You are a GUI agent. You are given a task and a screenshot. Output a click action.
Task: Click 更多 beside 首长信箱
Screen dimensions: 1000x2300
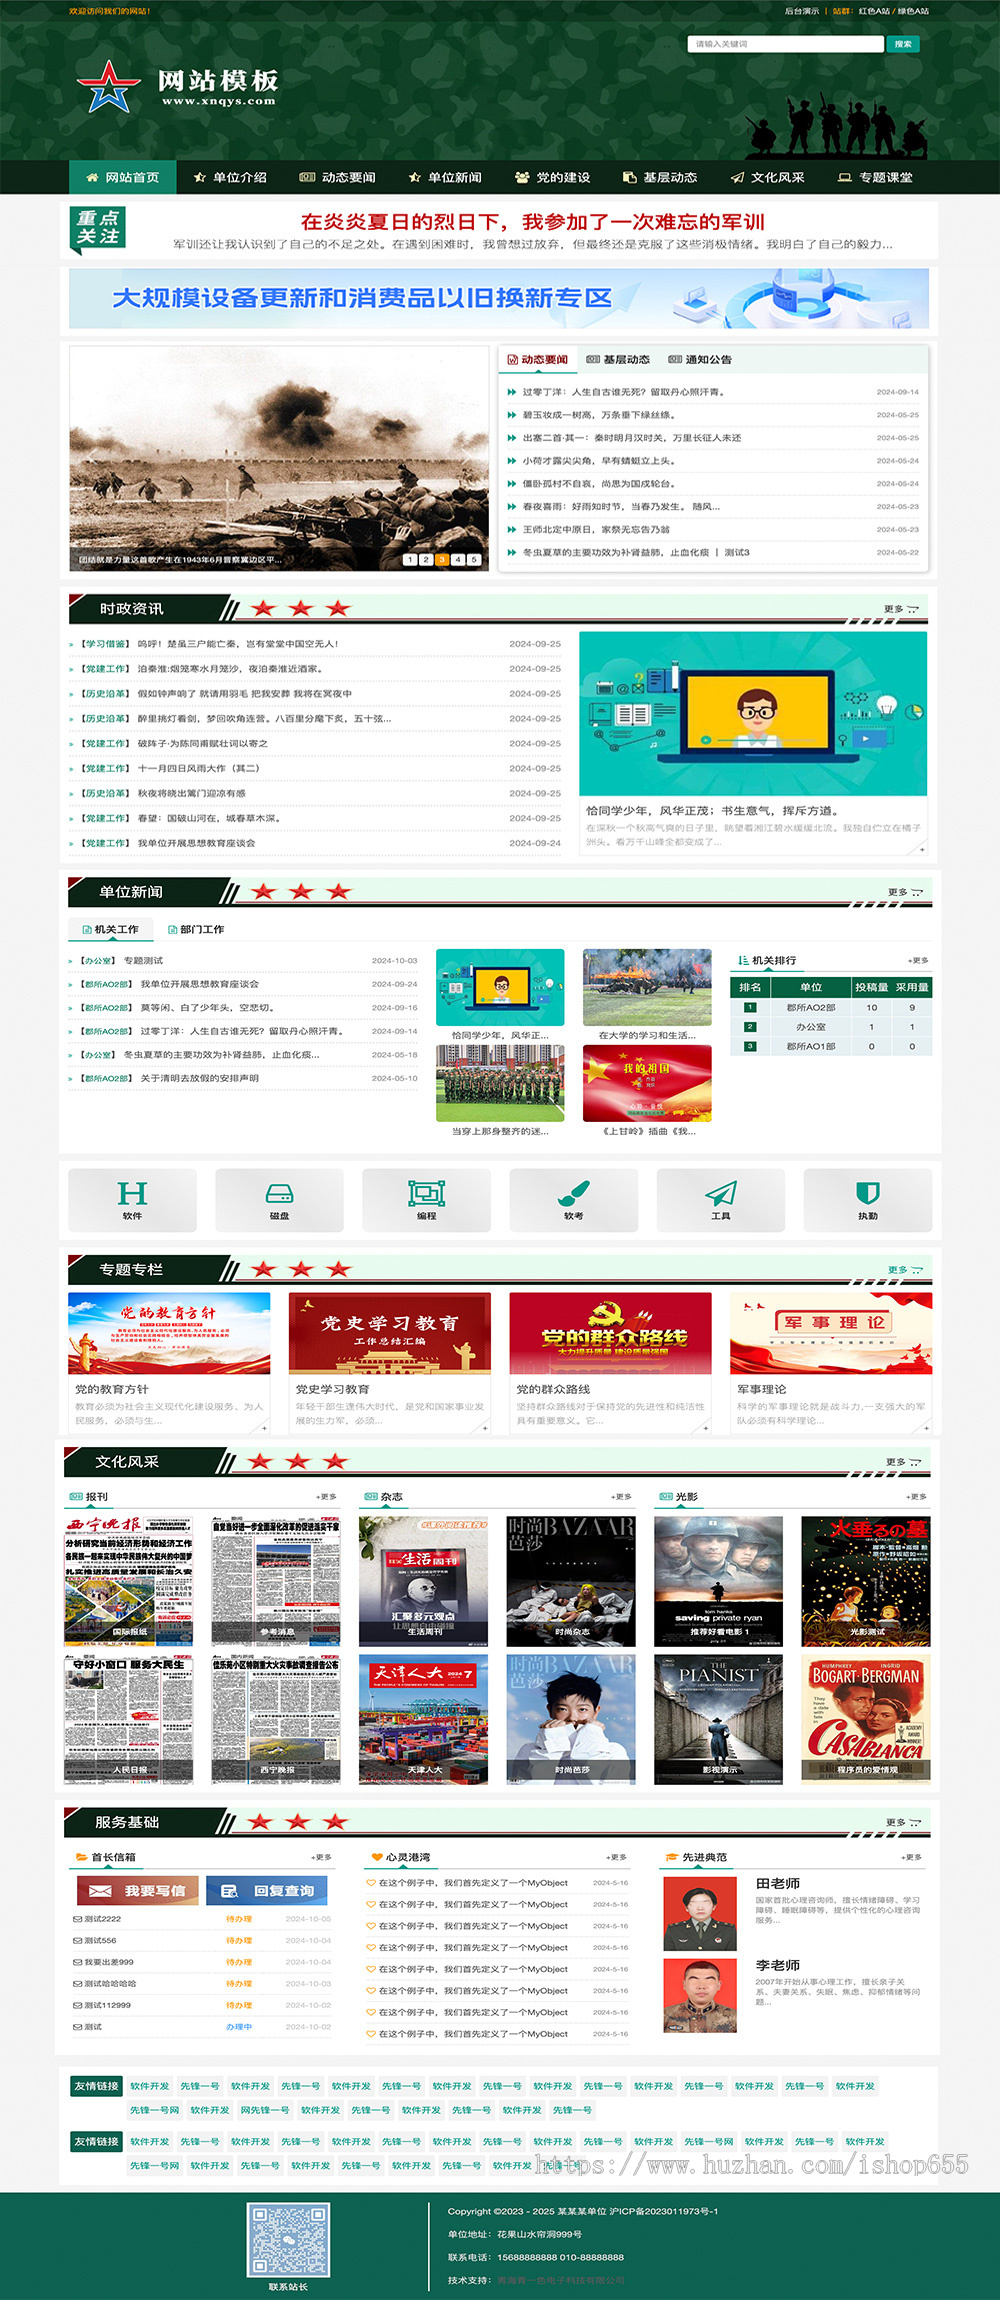coord(321,1857)
